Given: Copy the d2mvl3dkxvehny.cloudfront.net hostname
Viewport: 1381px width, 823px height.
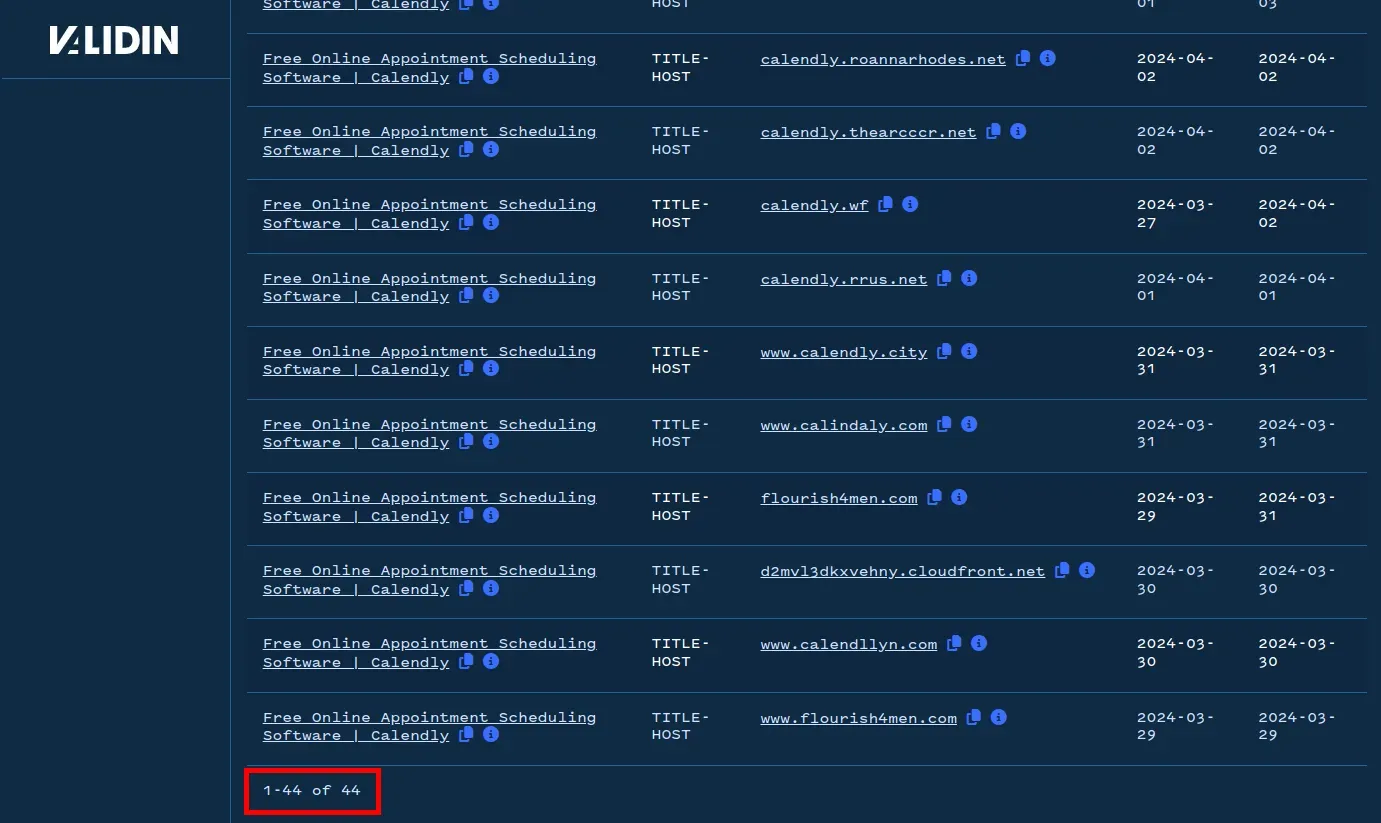Looking at the screenshot, I should 1062,570.
